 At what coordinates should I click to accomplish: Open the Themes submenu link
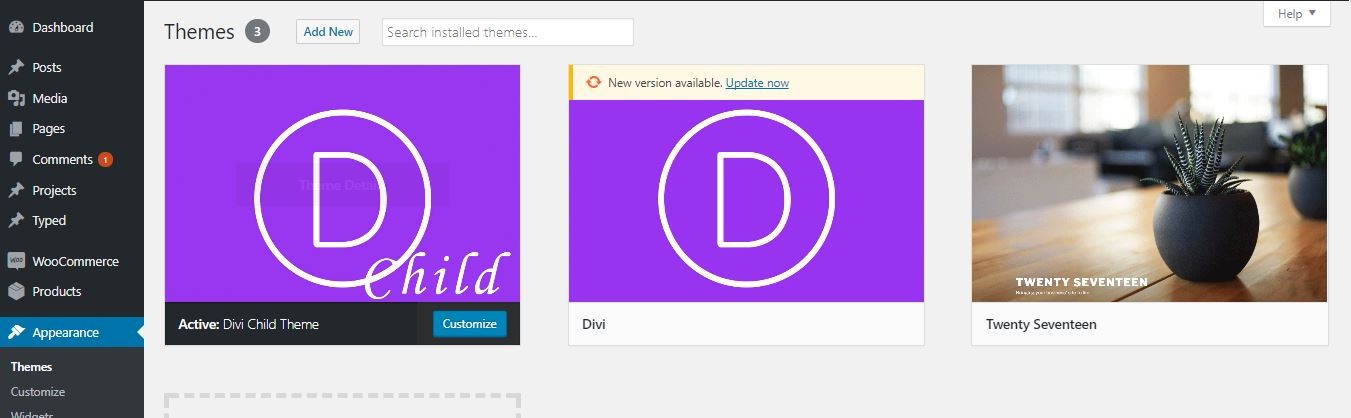(31, 367)
